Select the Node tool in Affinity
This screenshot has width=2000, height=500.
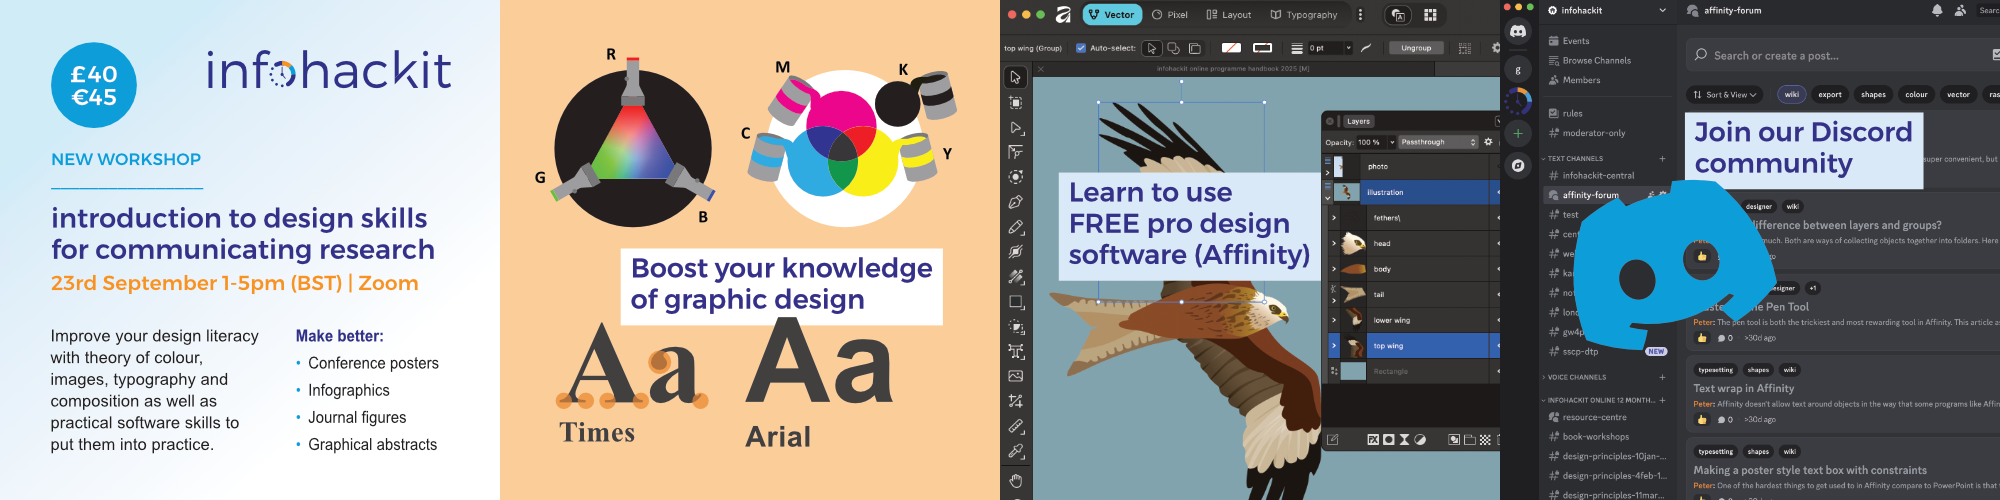(x=1015, y=127)
